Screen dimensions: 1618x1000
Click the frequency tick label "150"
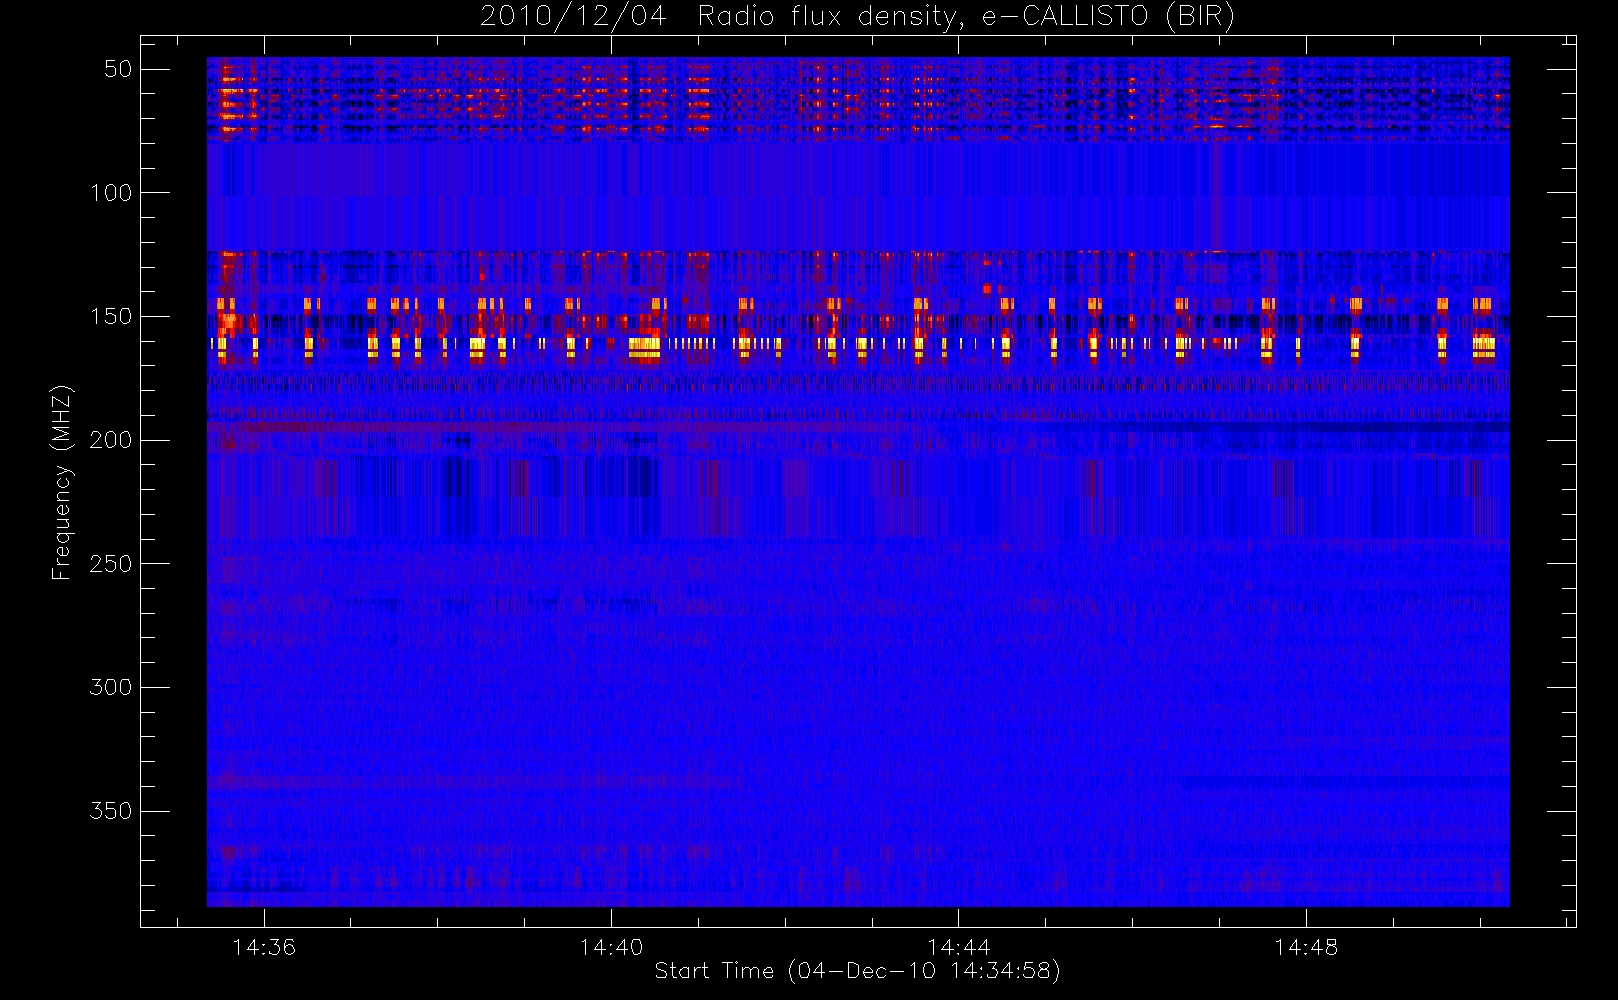111,317
